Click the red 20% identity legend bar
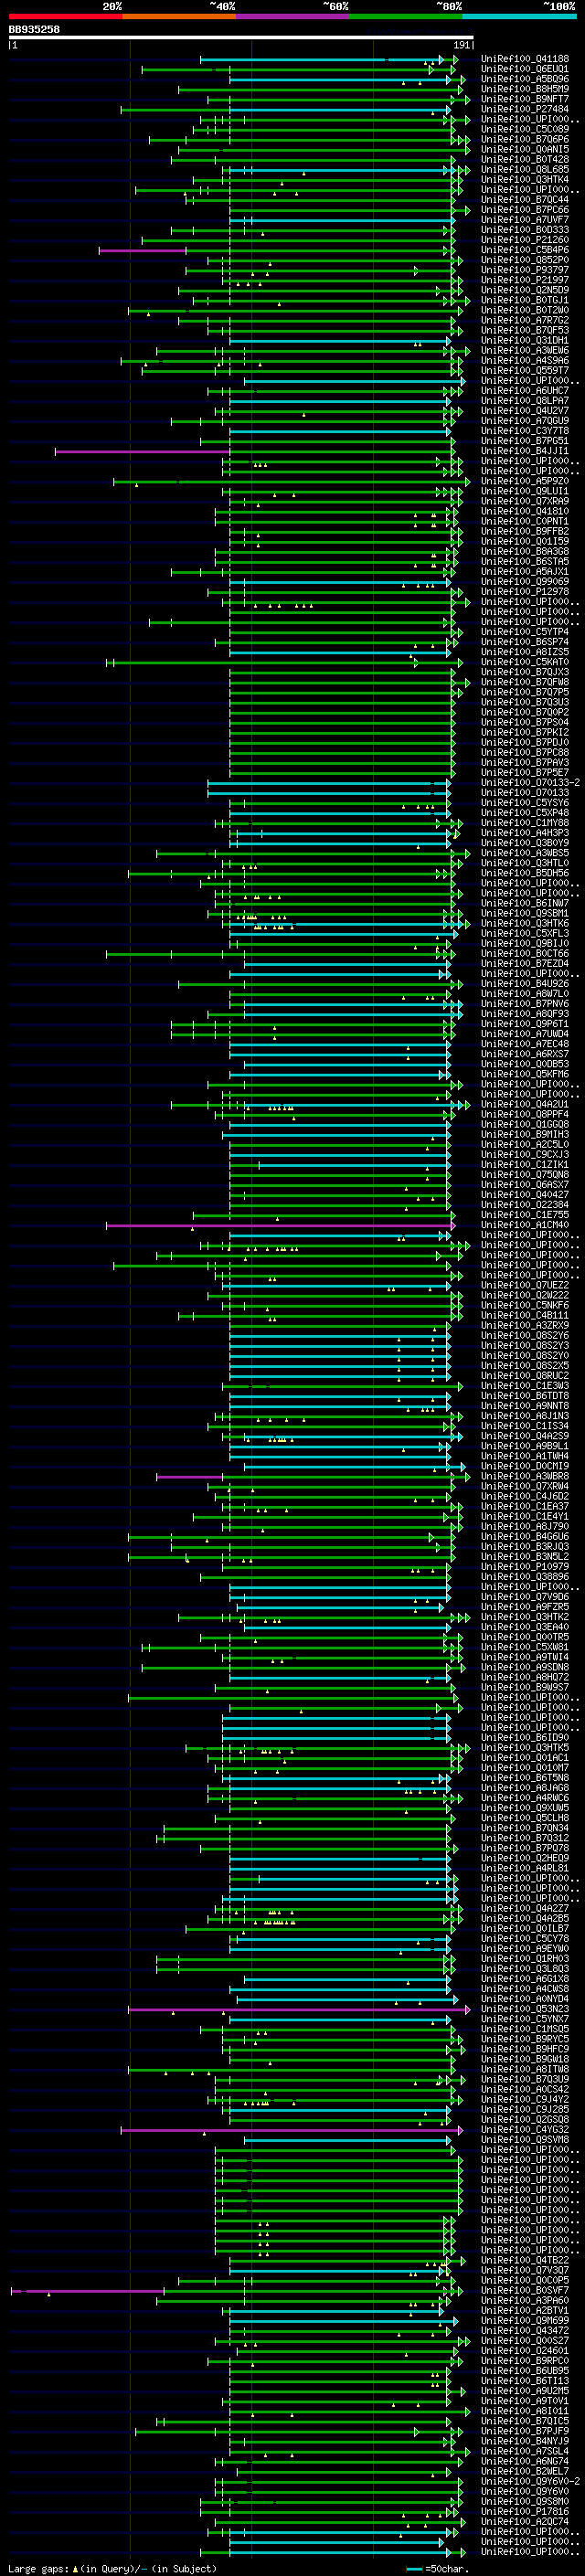 tap(65, 16)
